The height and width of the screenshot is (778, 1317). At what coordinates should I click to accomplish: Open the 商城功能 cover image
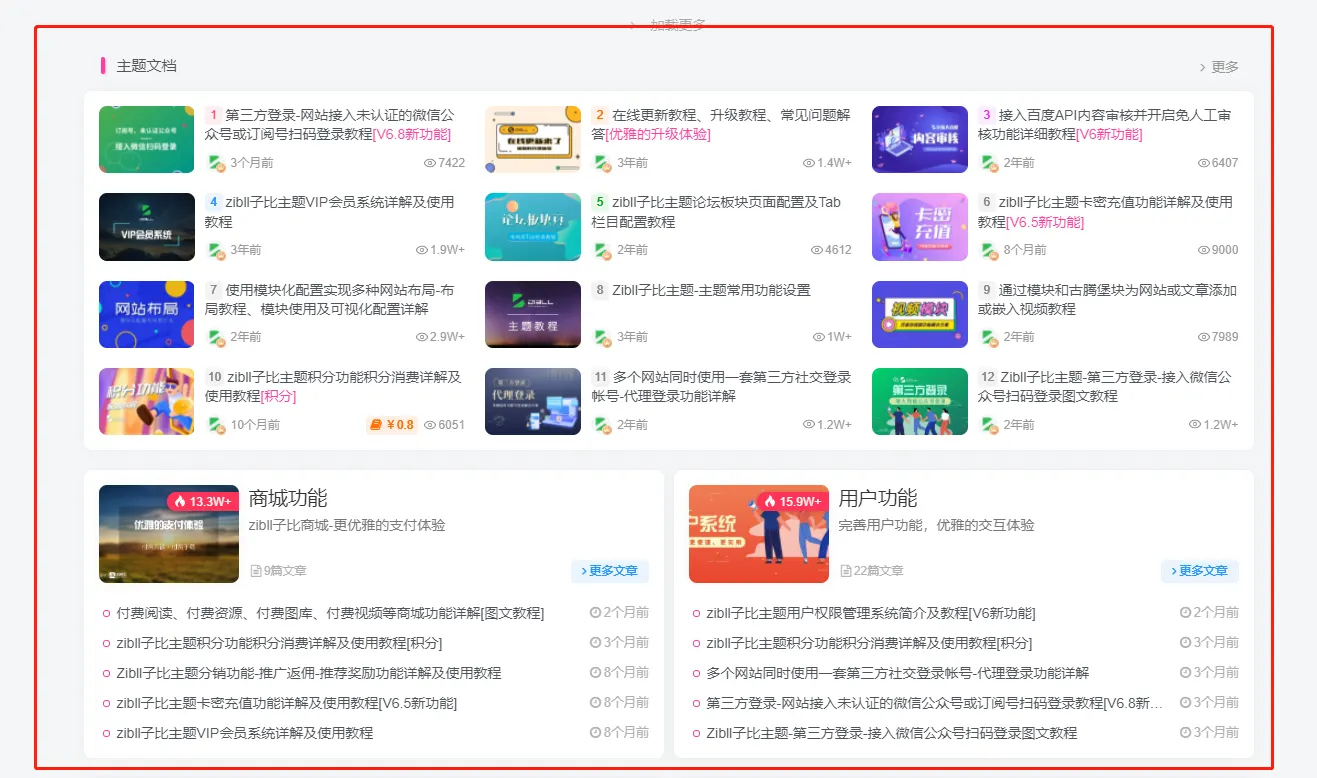169,534
